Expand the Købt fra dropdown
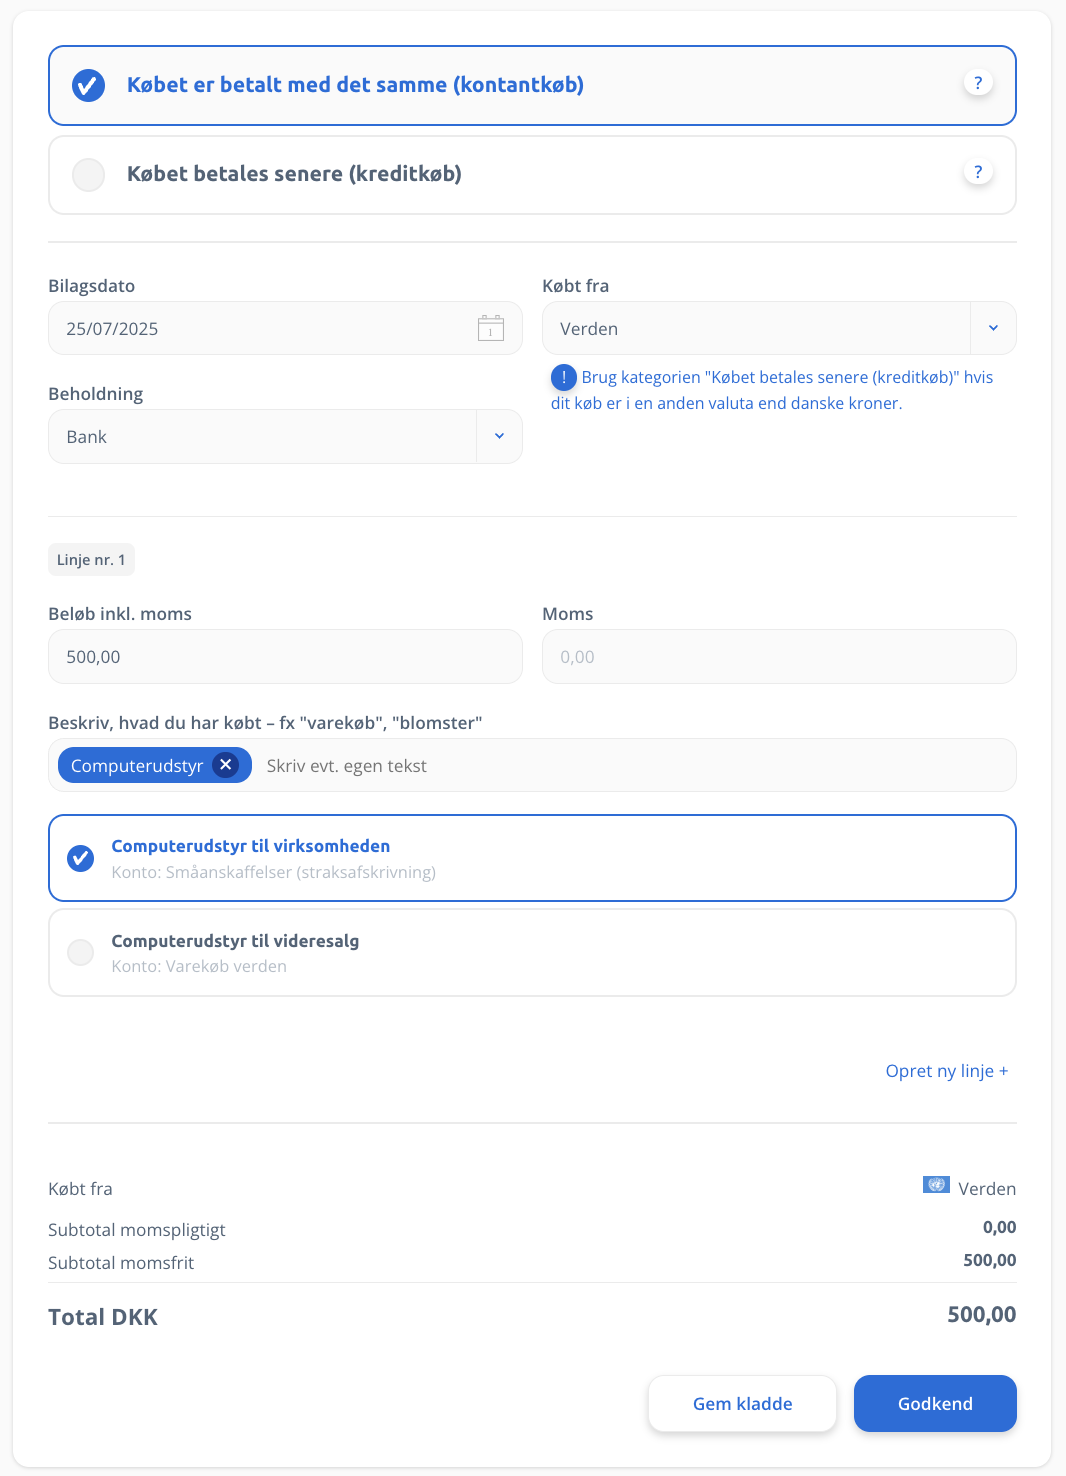 click(993, 328)
